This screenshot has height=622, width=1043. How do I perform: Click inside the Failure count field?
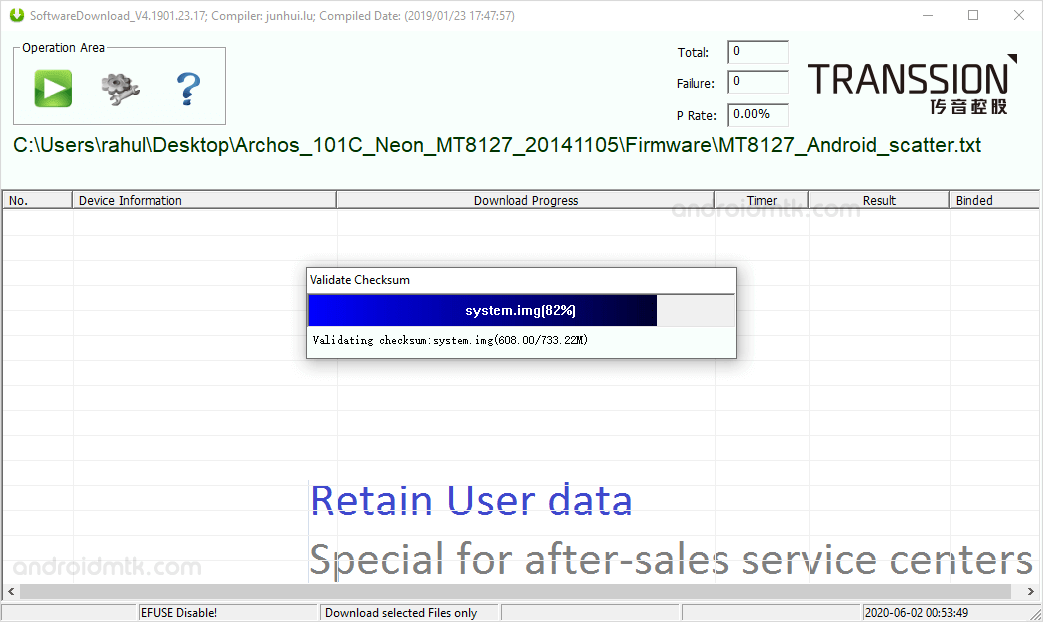click(x=756, y=82)
